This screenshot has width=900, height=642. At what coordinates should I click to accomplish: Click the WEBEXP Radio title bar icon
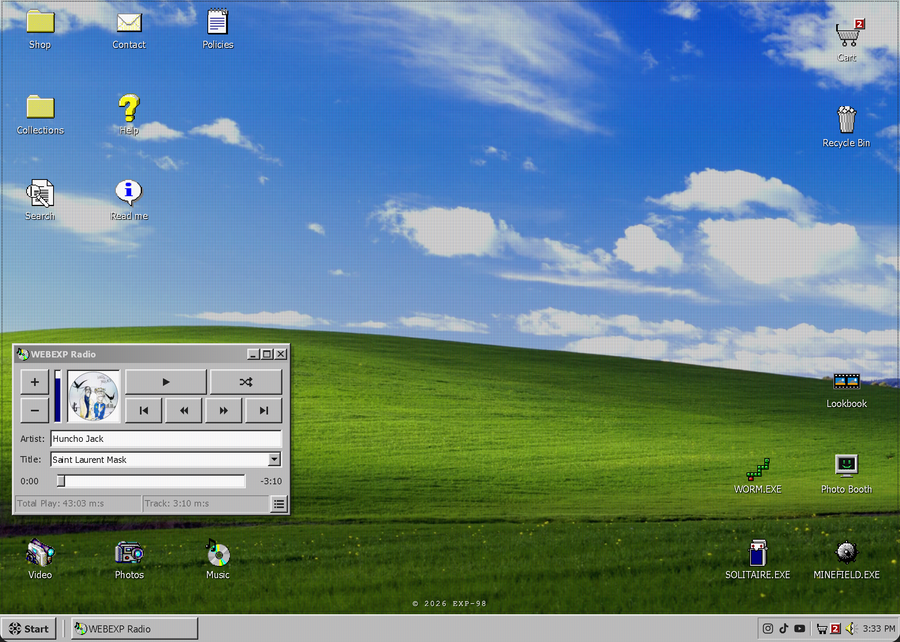pos(22,354)
